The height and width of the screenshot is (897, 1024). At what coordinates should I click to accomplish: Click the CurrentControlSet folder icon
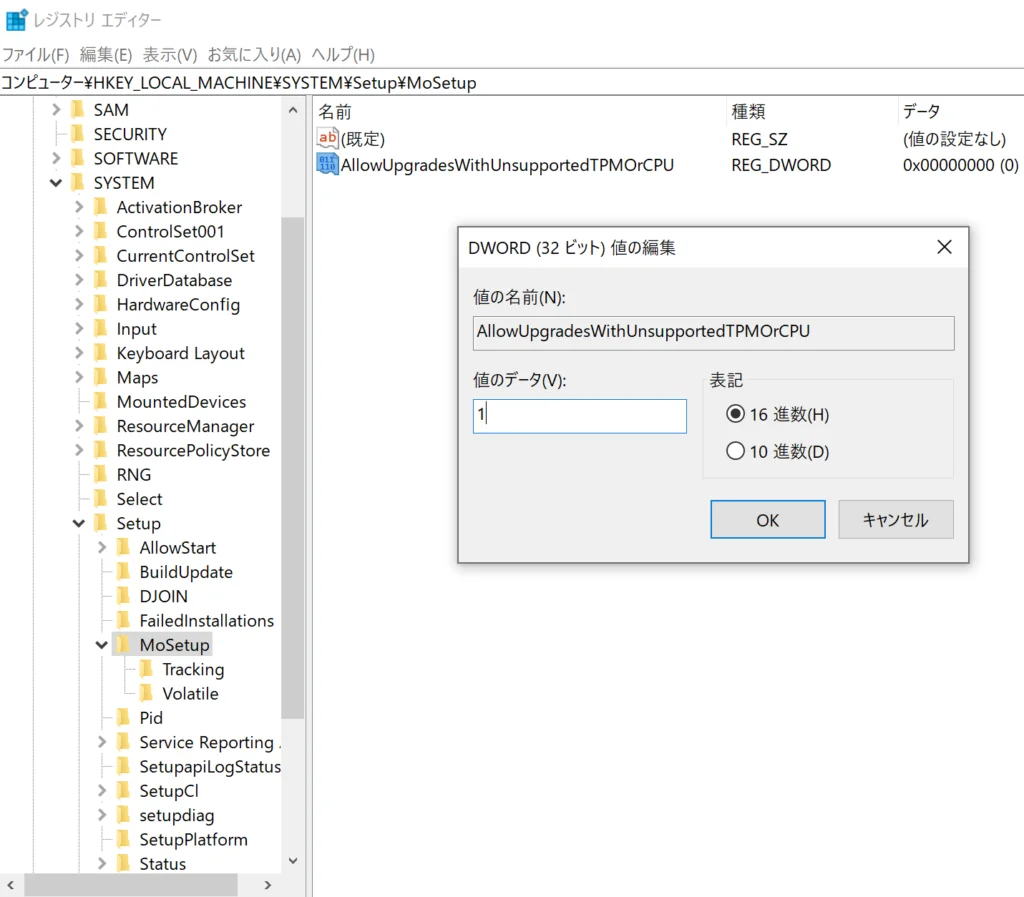coord(100,256)
